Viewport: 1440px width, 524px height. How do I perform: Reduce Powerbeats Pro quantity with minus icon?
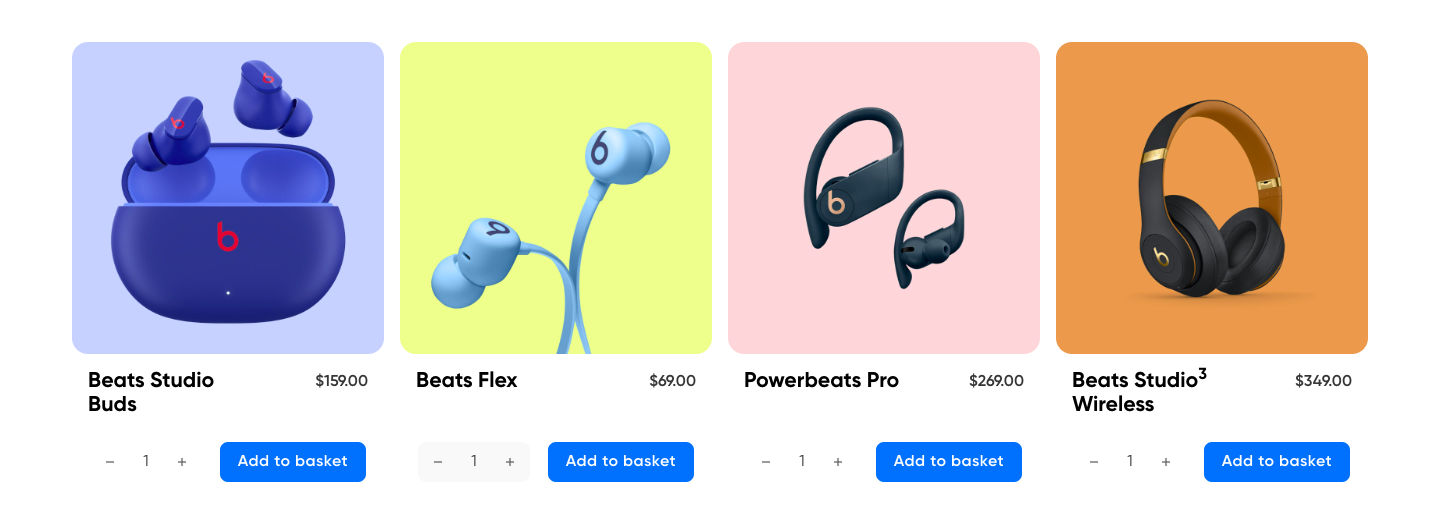pos(766,462)
